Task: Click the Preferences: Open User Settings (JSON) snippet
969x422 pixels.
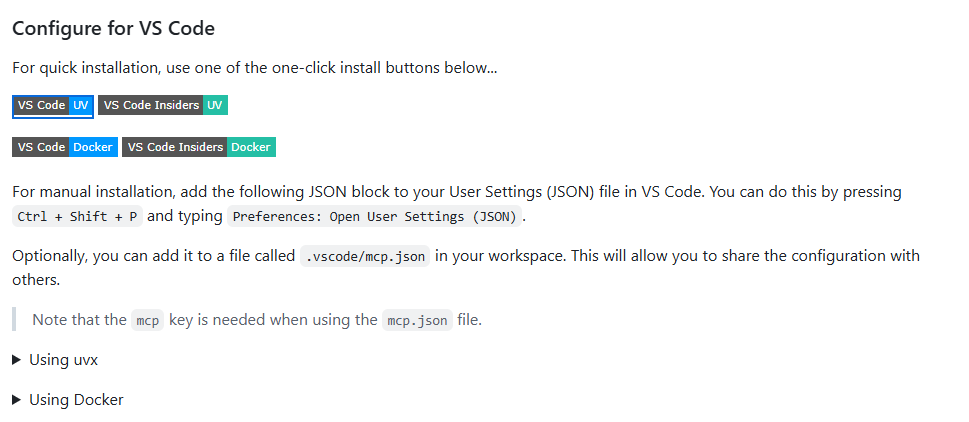Action: 374,217
